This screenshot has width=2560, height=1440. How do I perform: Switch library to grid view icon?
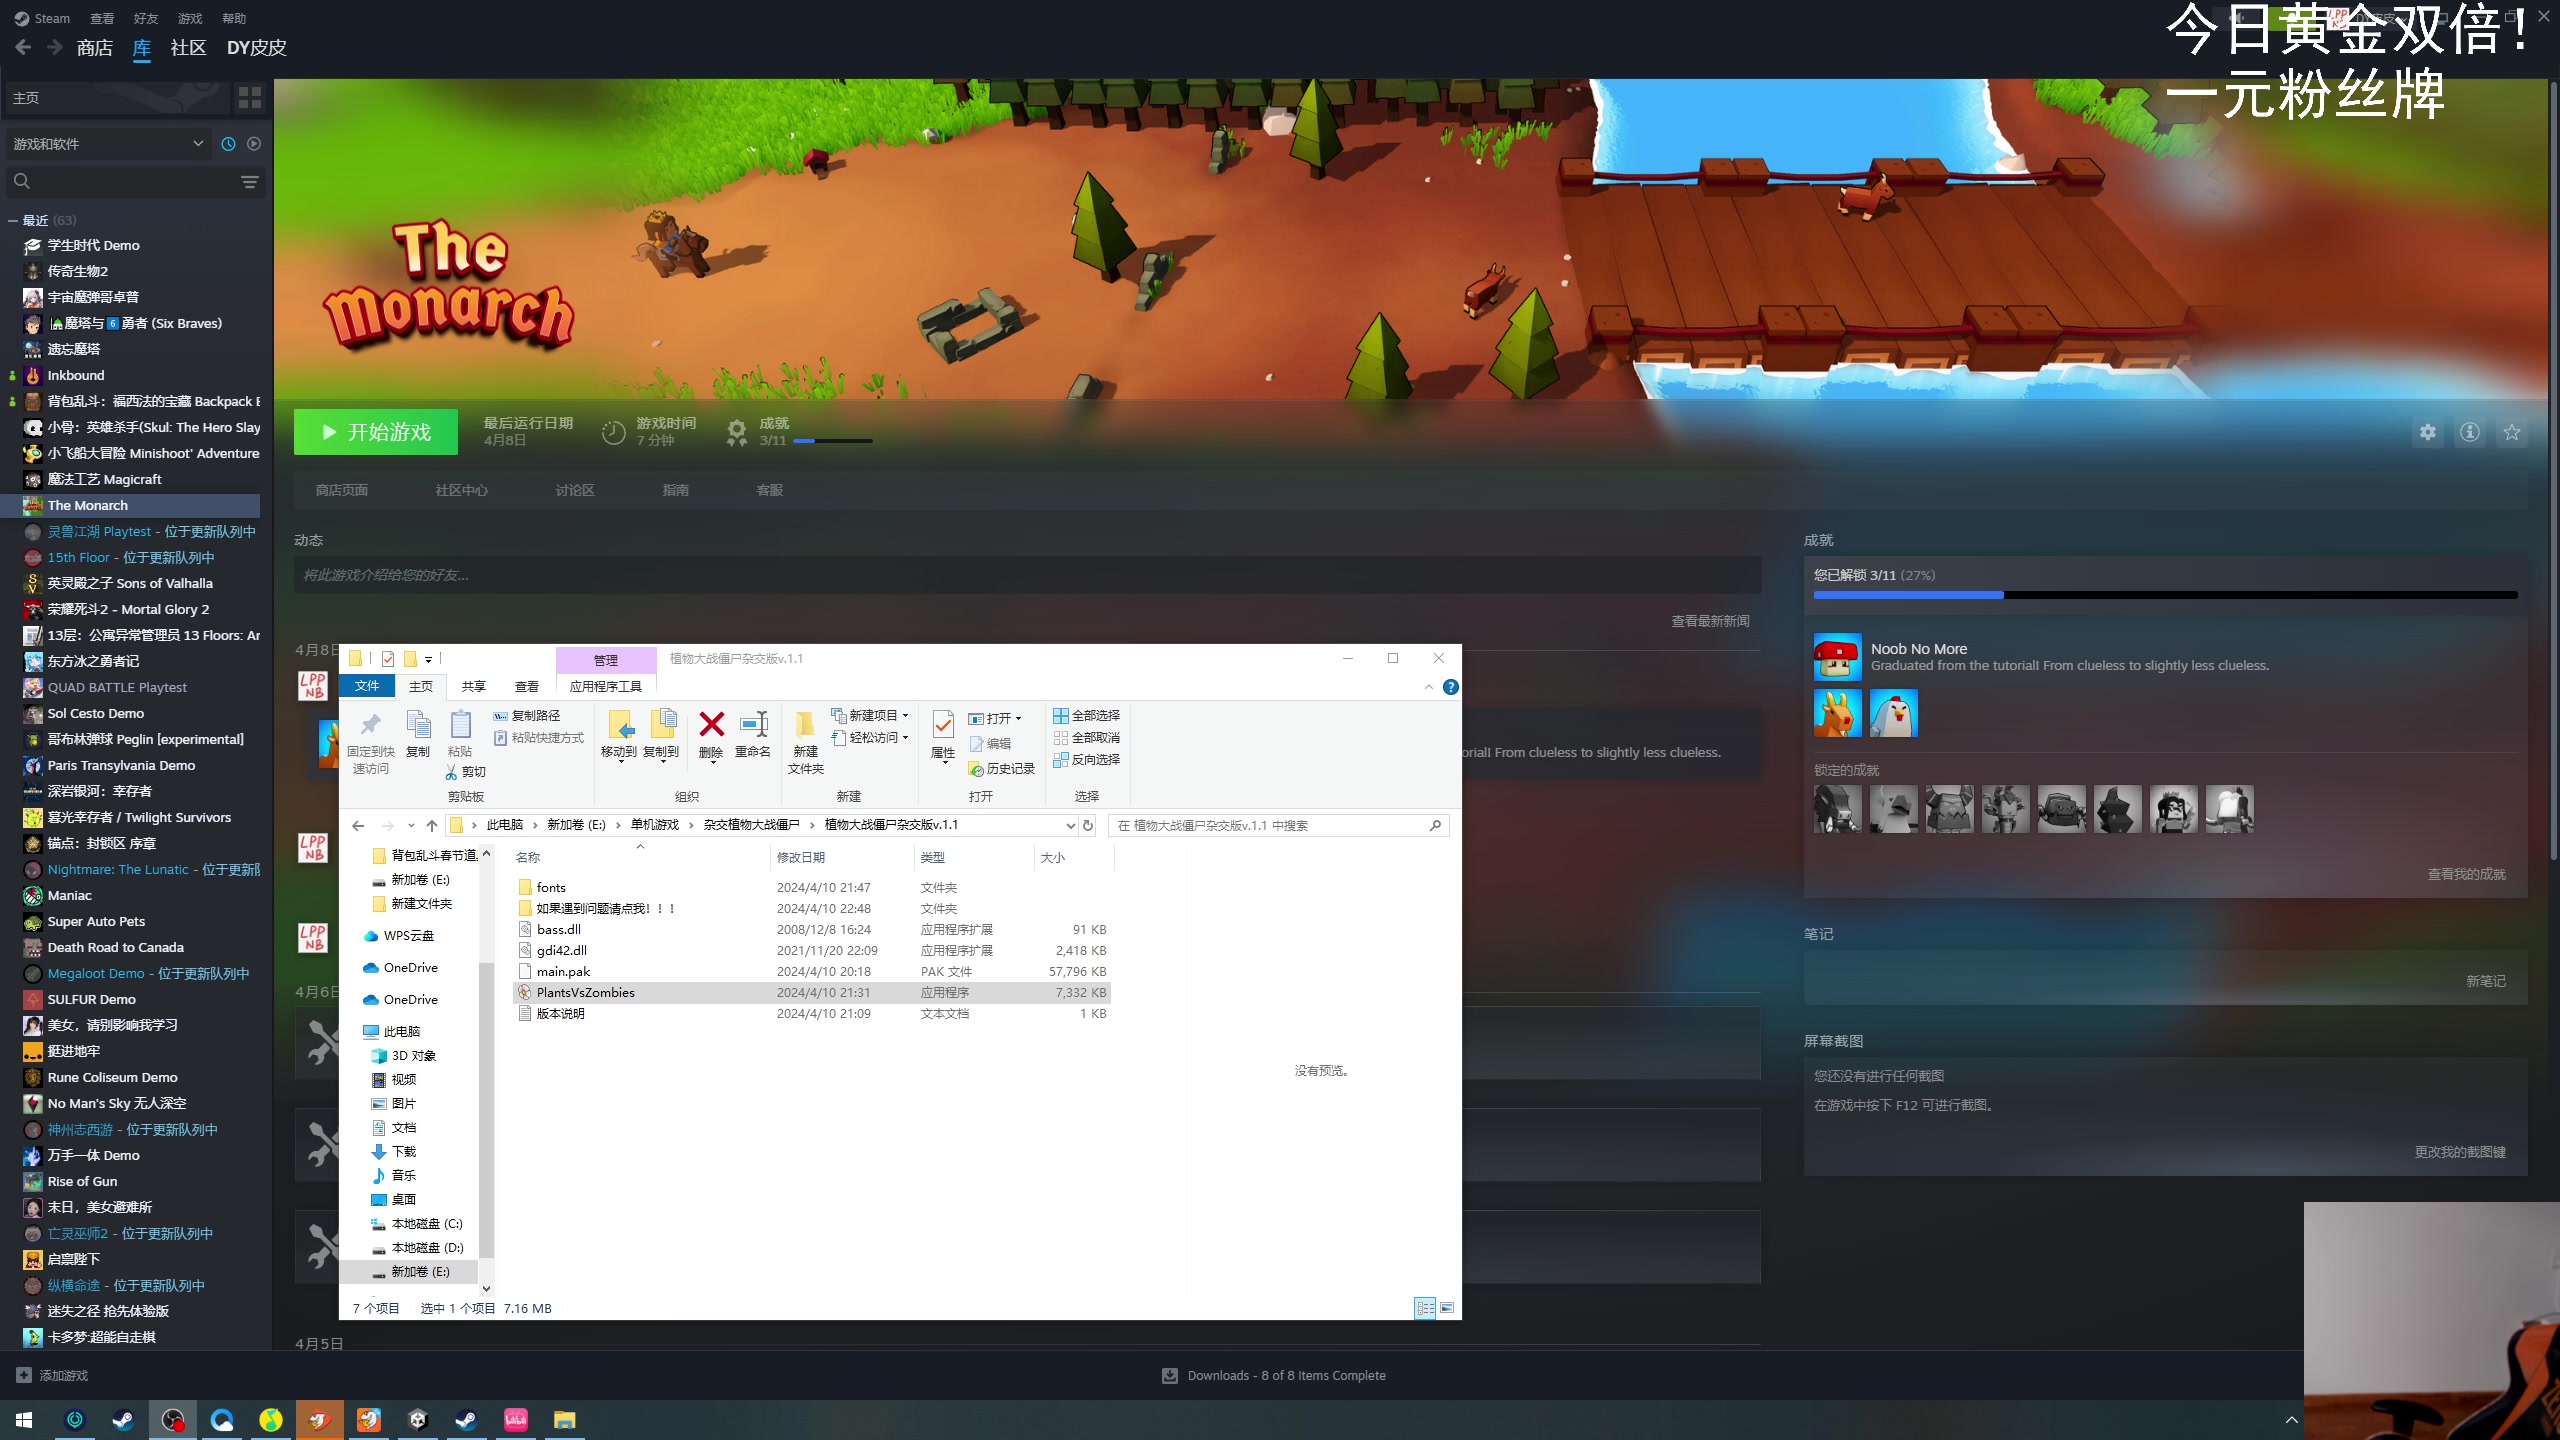(249, 97)
